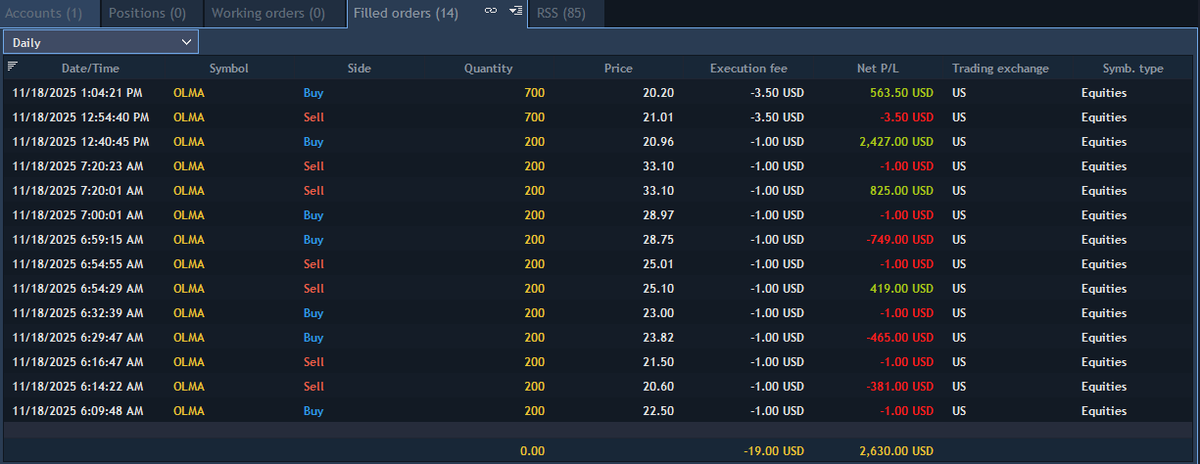Screen dimensions: 1200x464
Task: Select the 12:40:45 PM order timestamp
Action: (x=81, y=142)
